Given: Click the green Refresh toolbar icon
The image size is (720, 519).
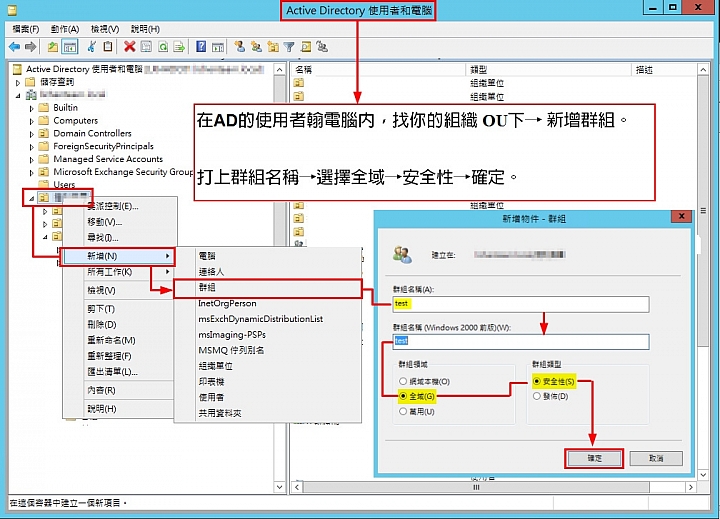Looking at the screenshot, I should (163, 46).
